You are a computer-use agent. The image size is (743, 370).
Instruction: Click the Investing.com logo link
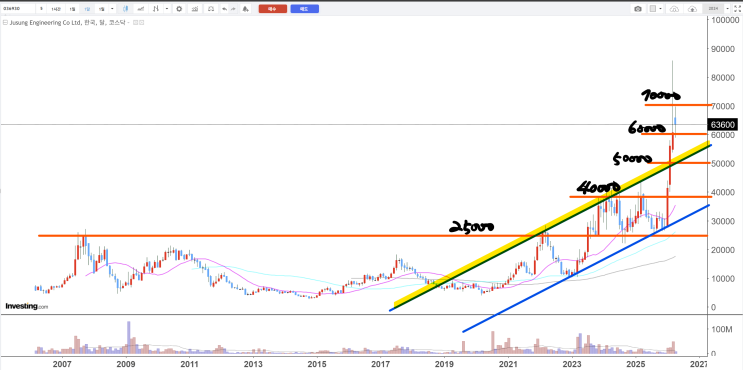pyautogui.click(x=27, y=306)
